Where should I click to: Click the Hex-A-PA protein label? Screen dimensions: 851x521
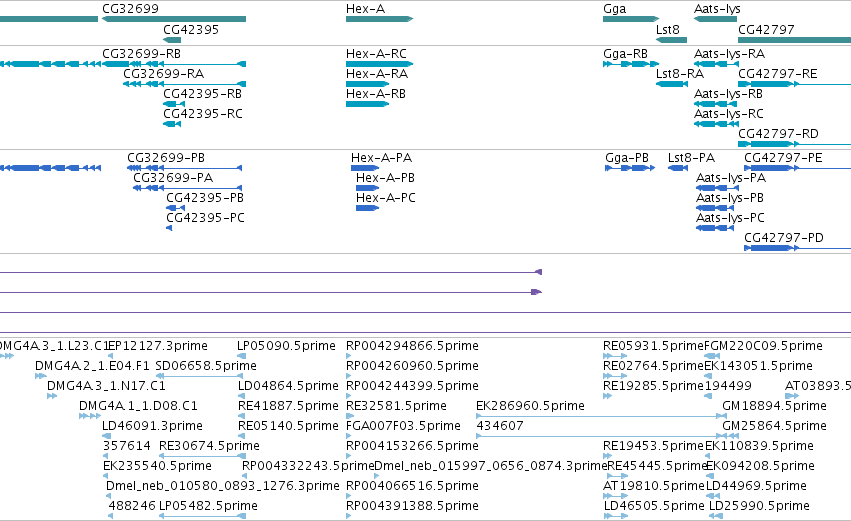click(x=382, y=158)
